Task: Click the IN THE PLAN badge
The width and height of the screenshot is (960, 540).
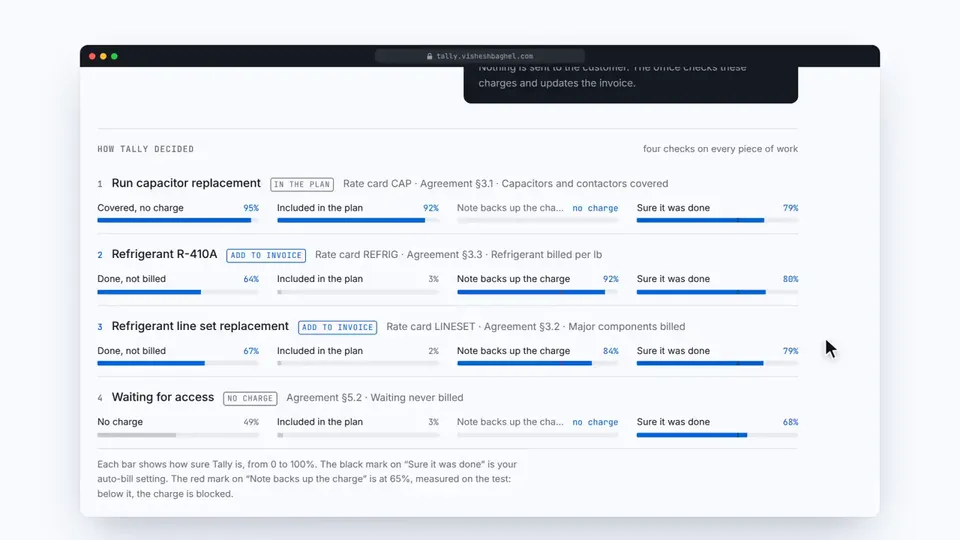Action: tap(302, 184)
